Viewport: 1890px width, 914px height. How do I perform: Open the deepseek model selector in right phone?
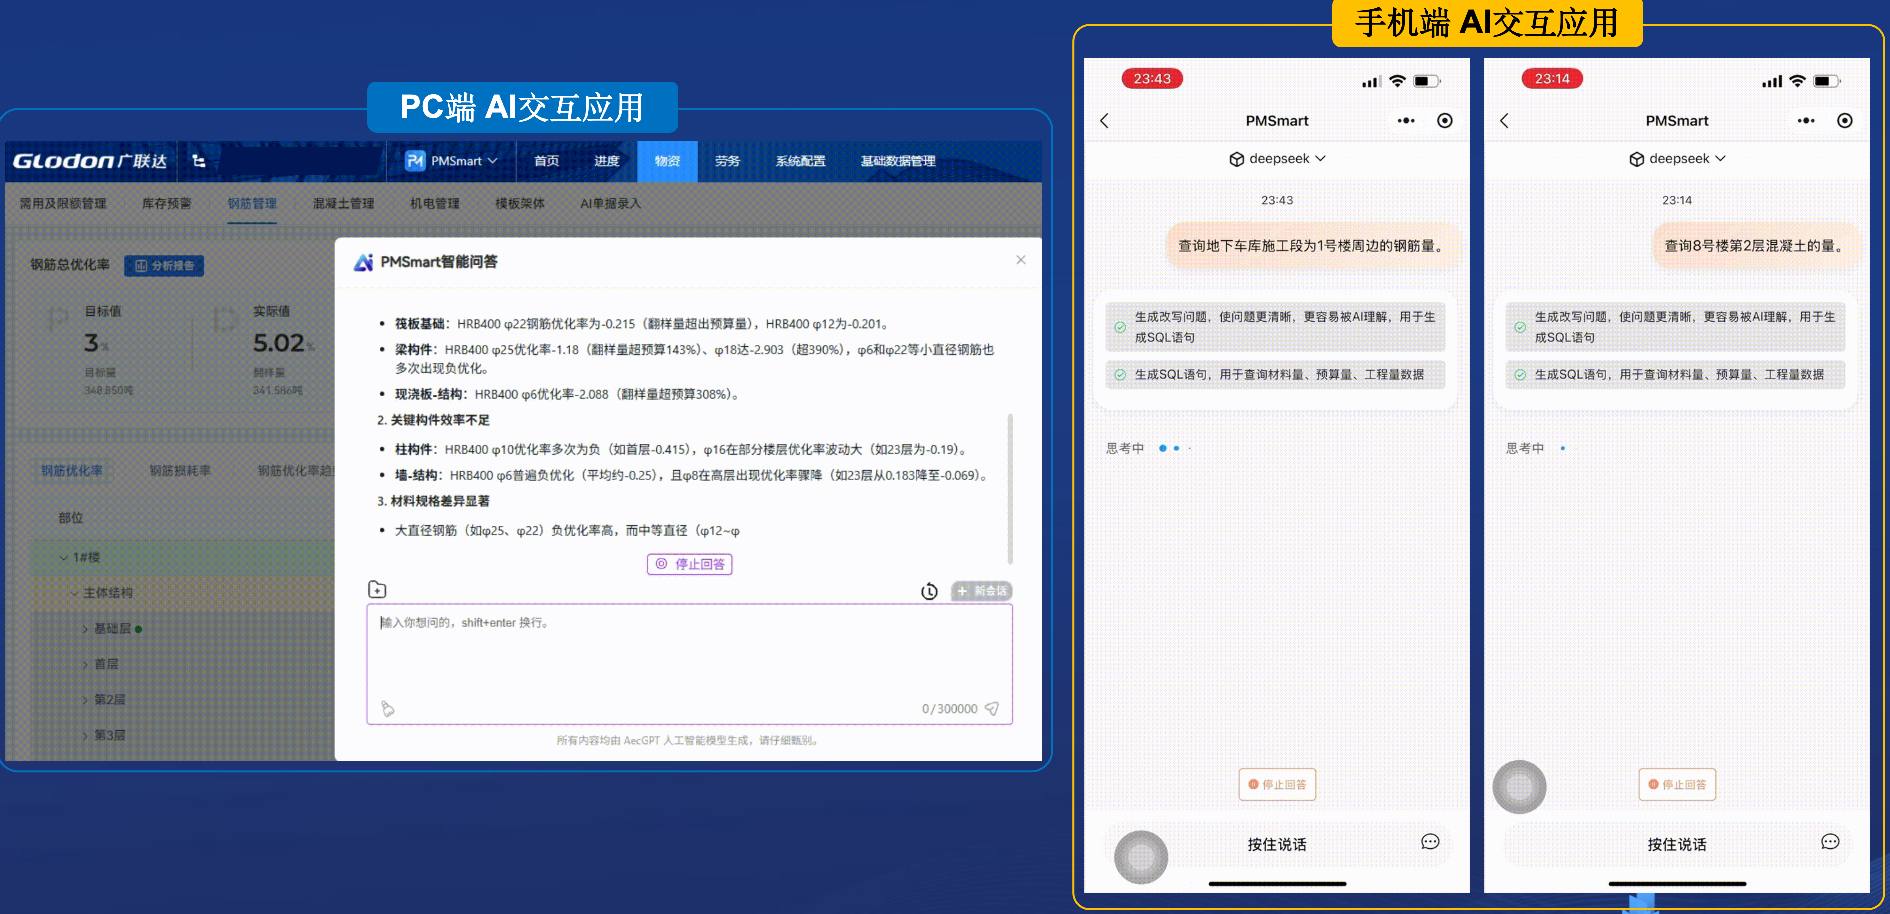point(1677,159)
